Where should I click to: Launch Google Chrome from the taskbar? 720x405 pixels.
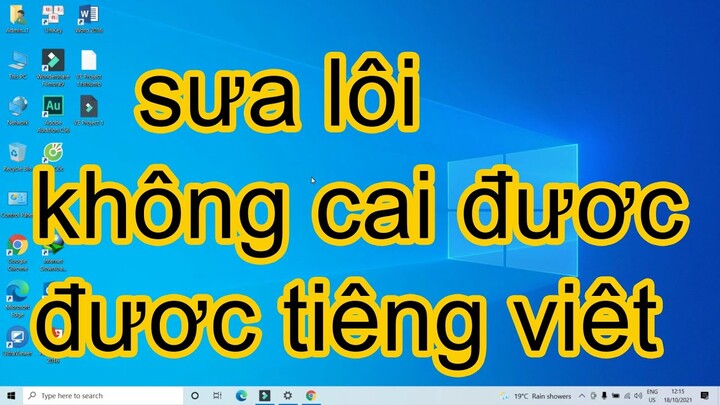[x=311, y=395]
